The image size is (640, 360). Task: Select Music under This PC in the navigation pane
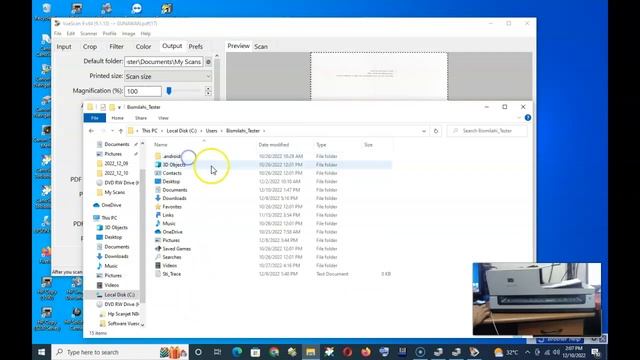[x=111, y=266]
